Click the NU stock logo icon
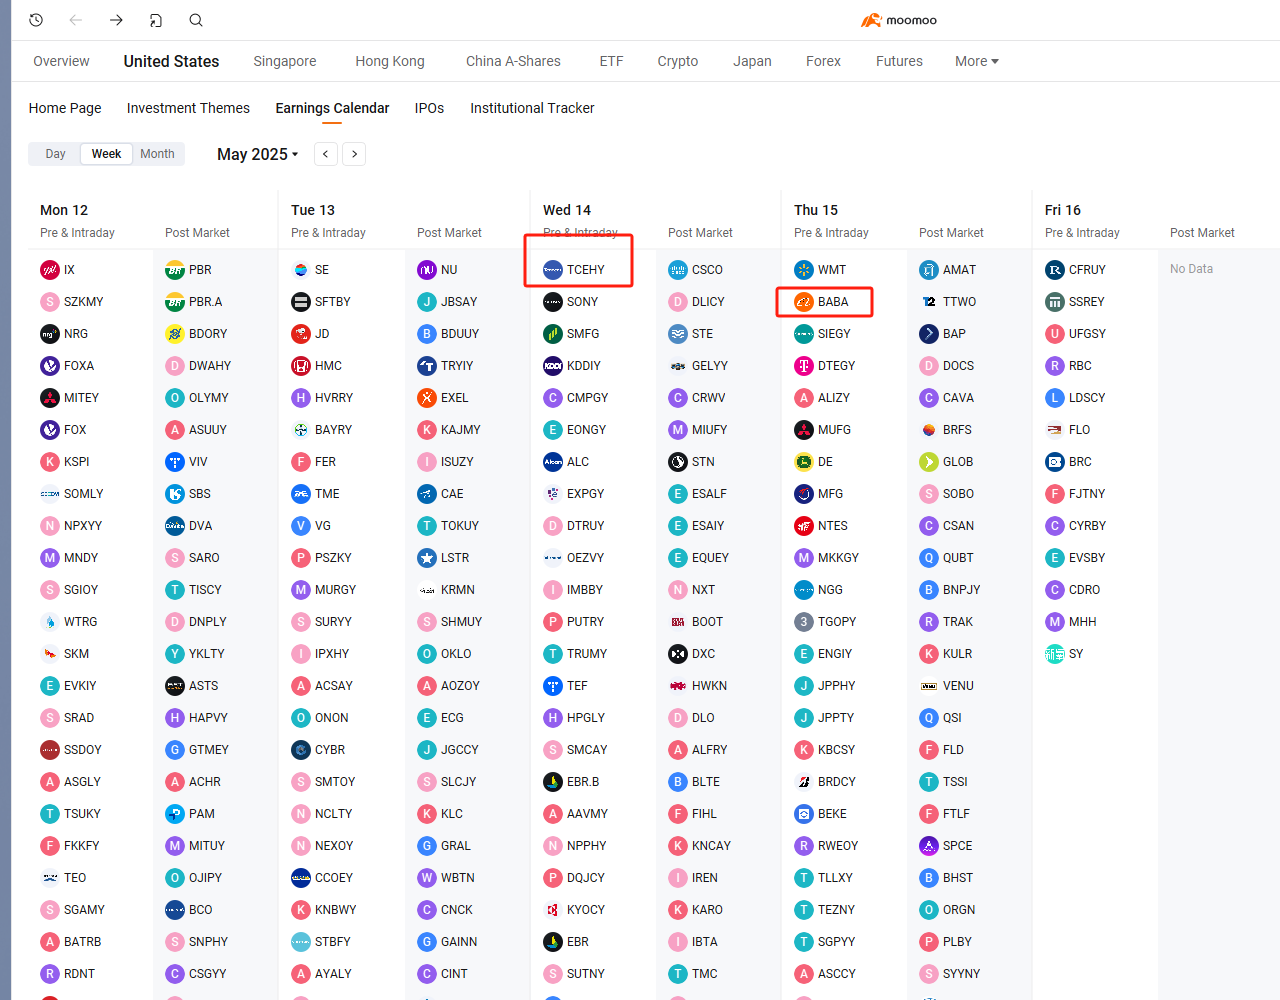 [427, 270]
